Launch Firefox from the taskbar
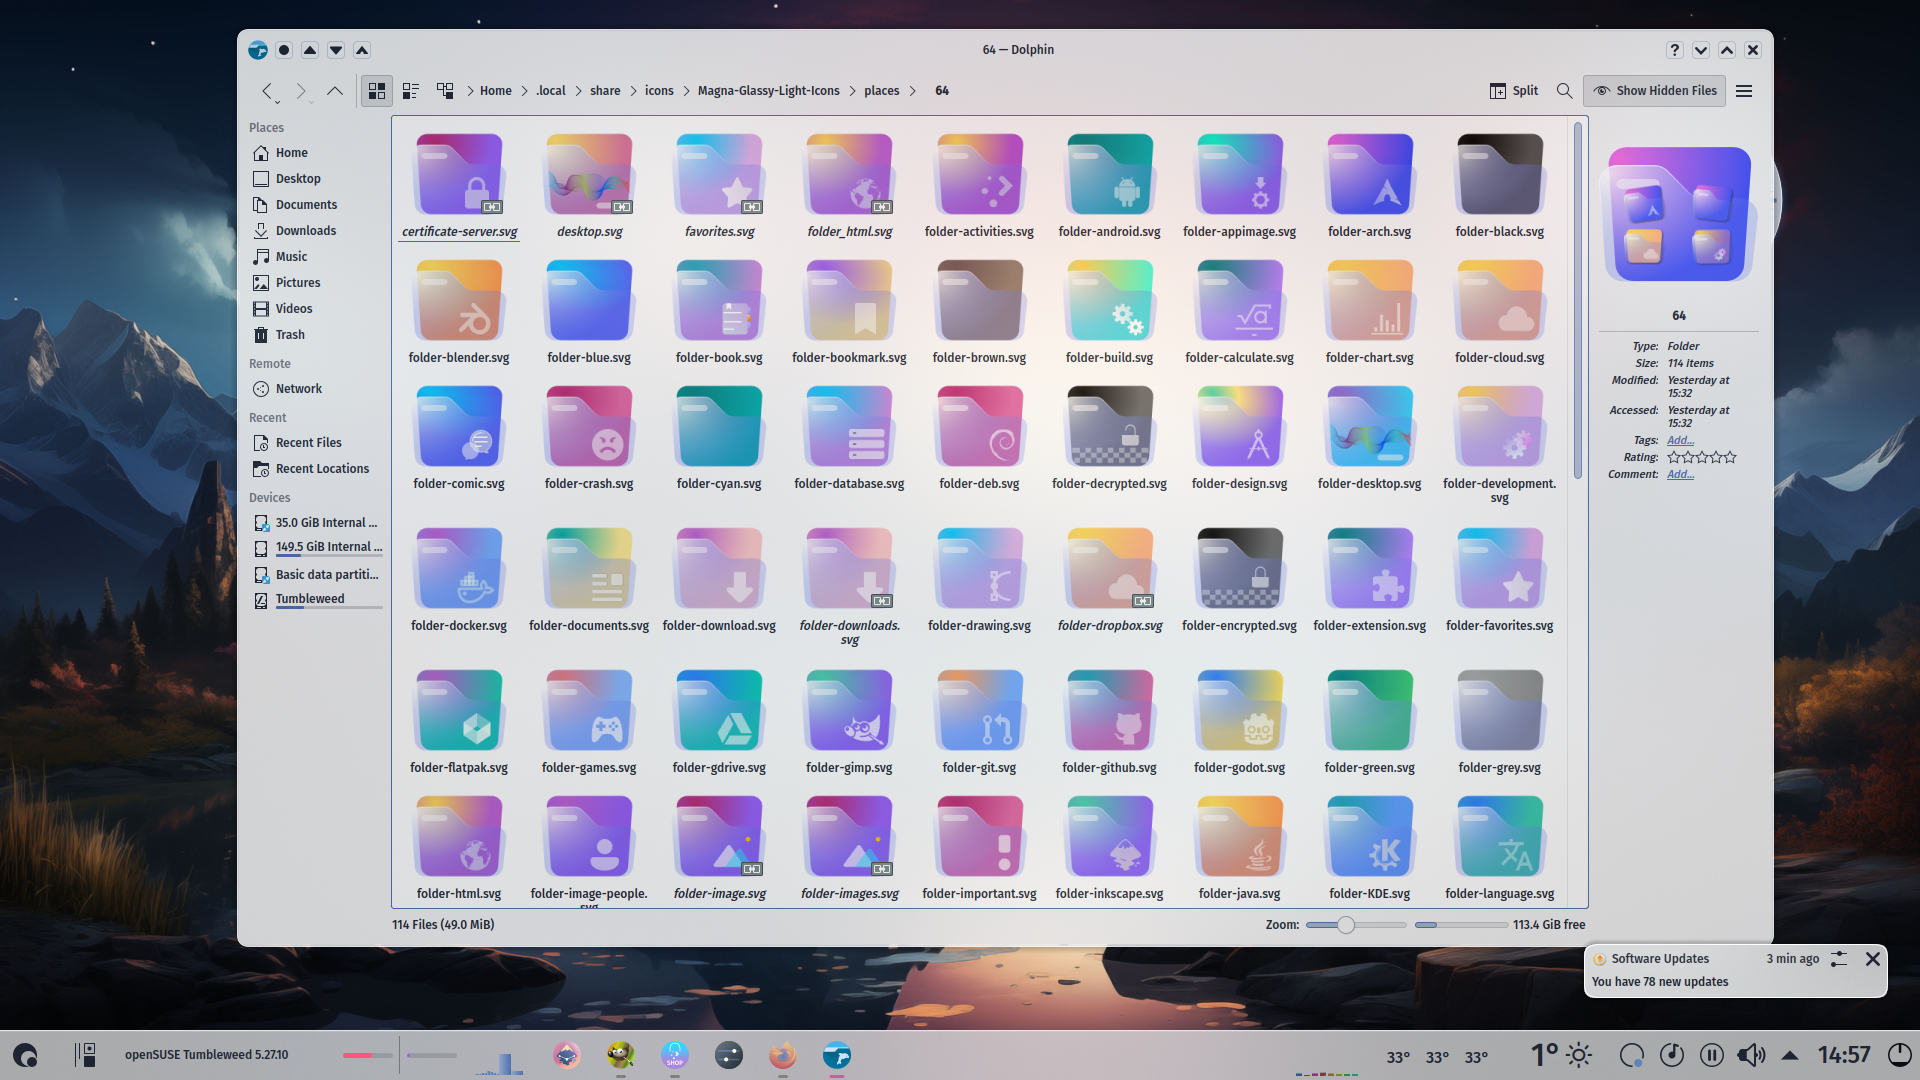Screen dimensions: 1920x1080 pyautogui.click(x=783, y=1055)
